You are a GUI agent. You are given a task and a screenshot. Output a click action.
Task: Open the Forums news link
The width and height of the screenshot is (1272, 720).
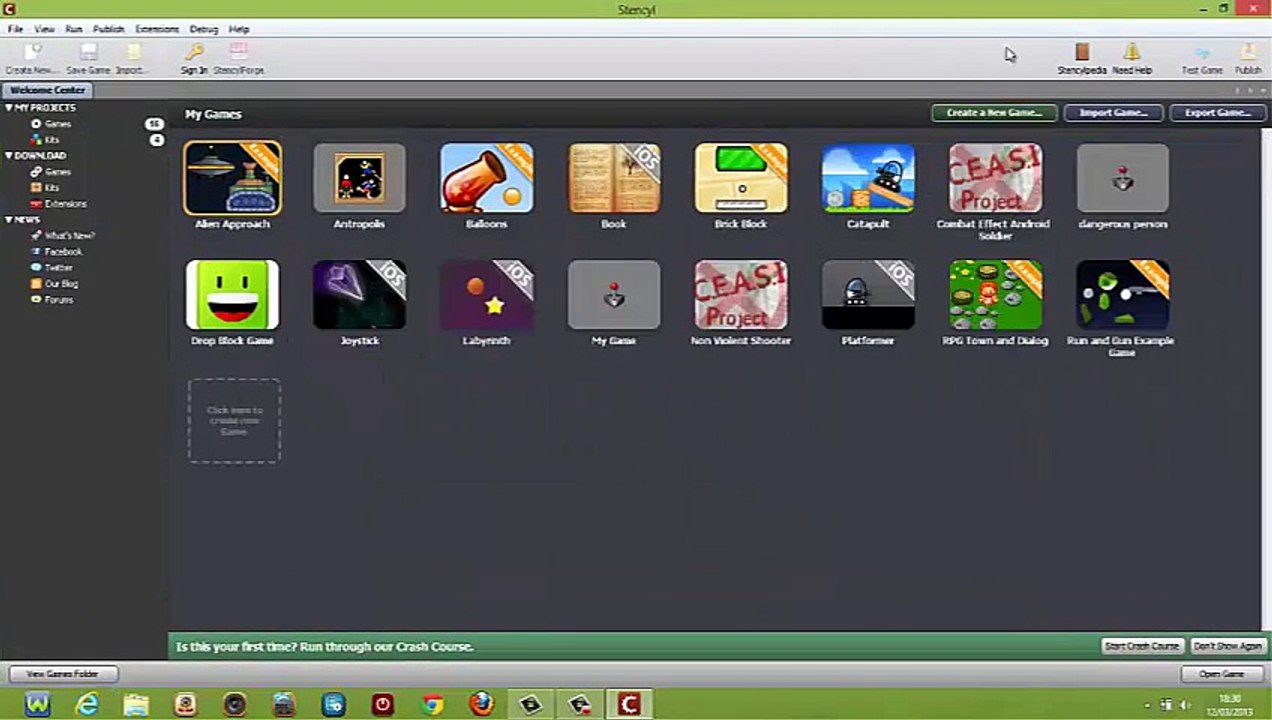[x=58, y=300]
